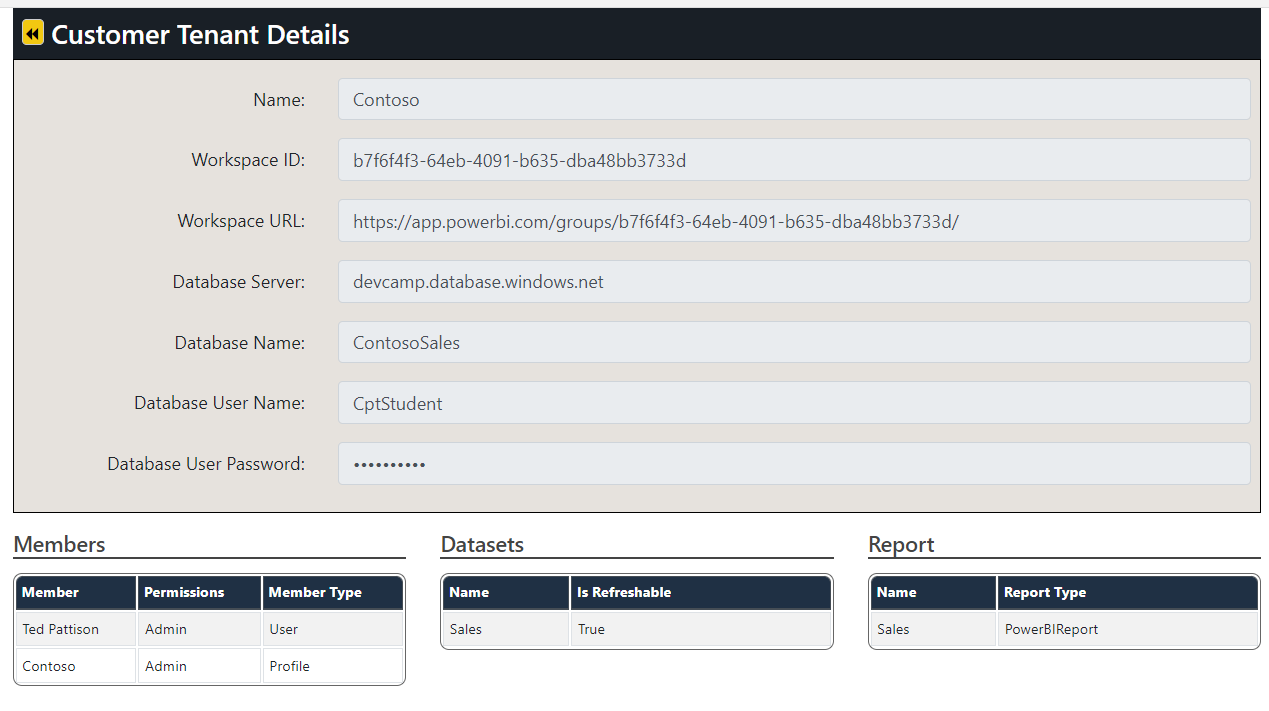Click the Workspace URL: label

point(241,221)
